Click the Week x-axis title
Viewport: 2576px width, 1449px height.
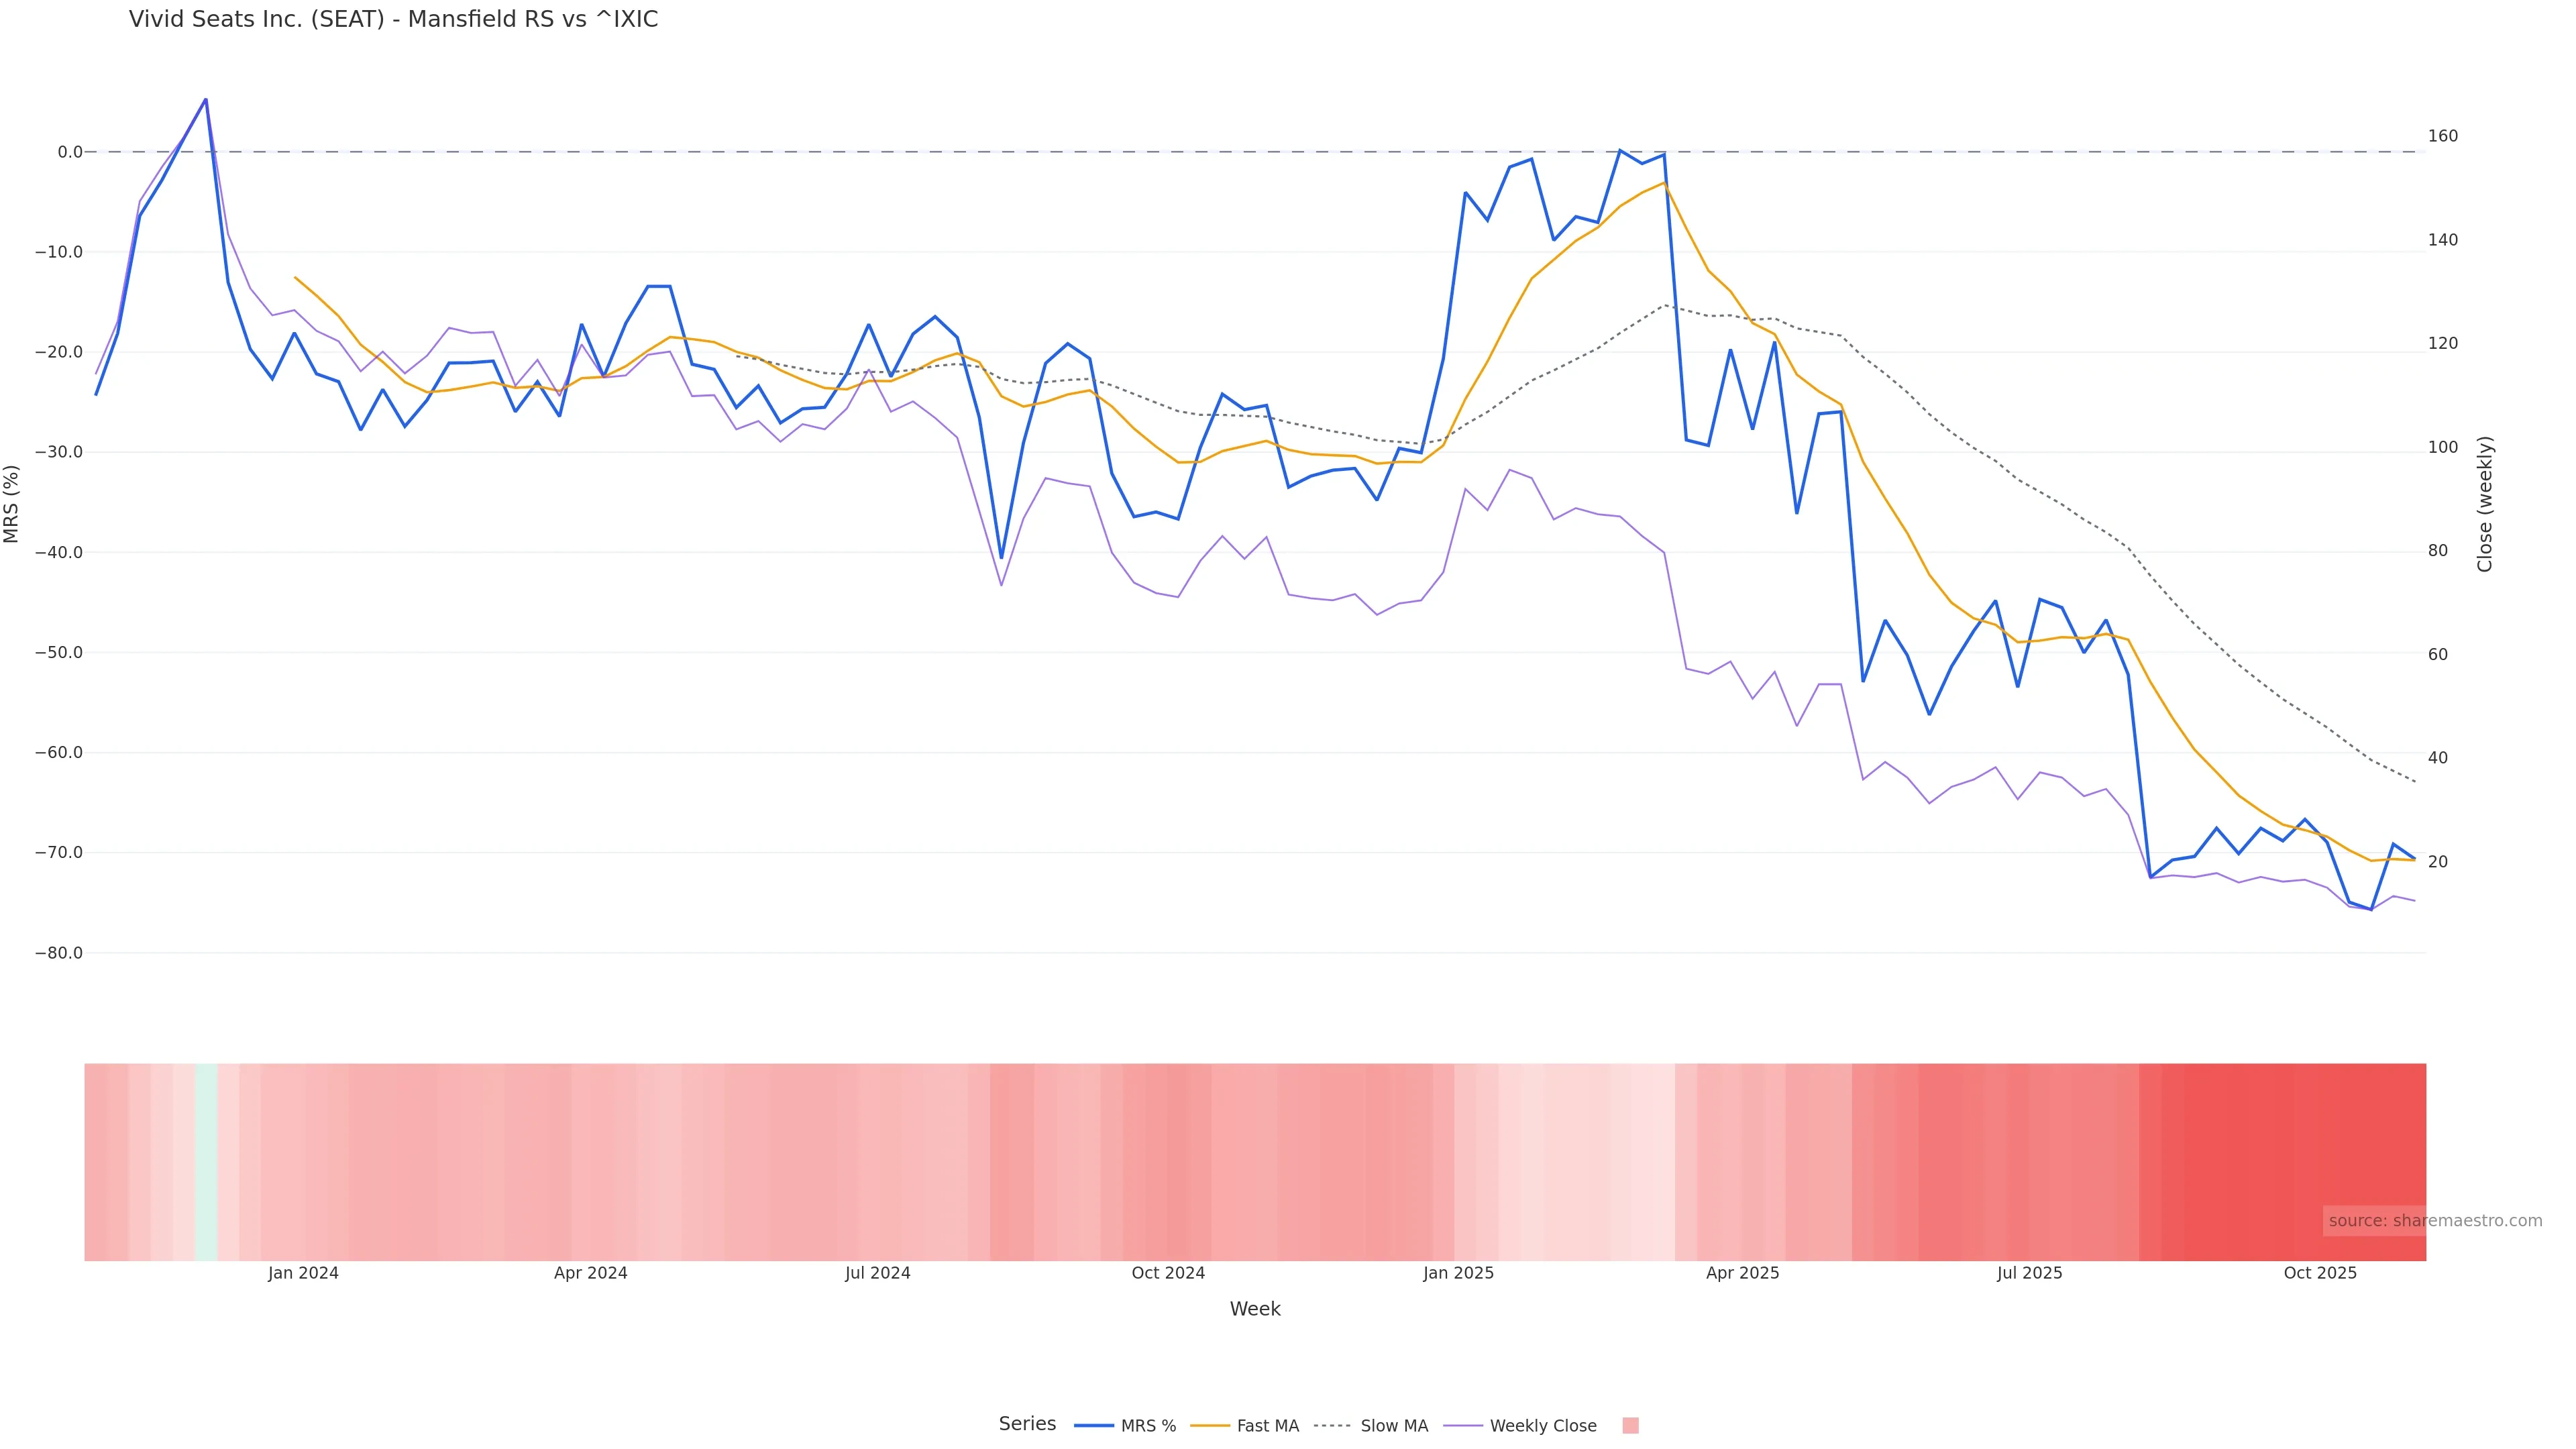pos(1254,1310)
